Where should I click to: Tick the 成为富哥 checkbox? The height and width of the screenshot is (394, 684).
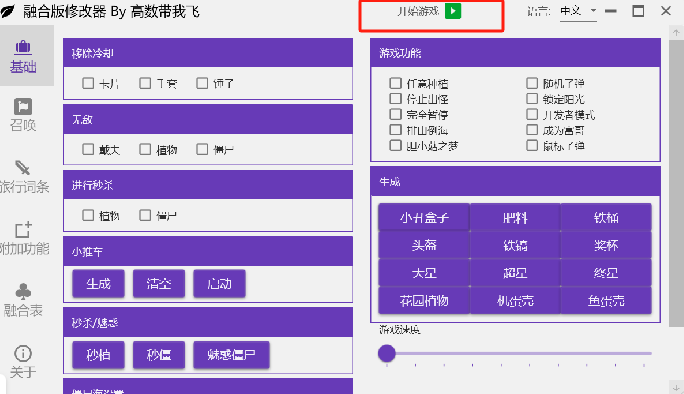[x=532, y=130]
